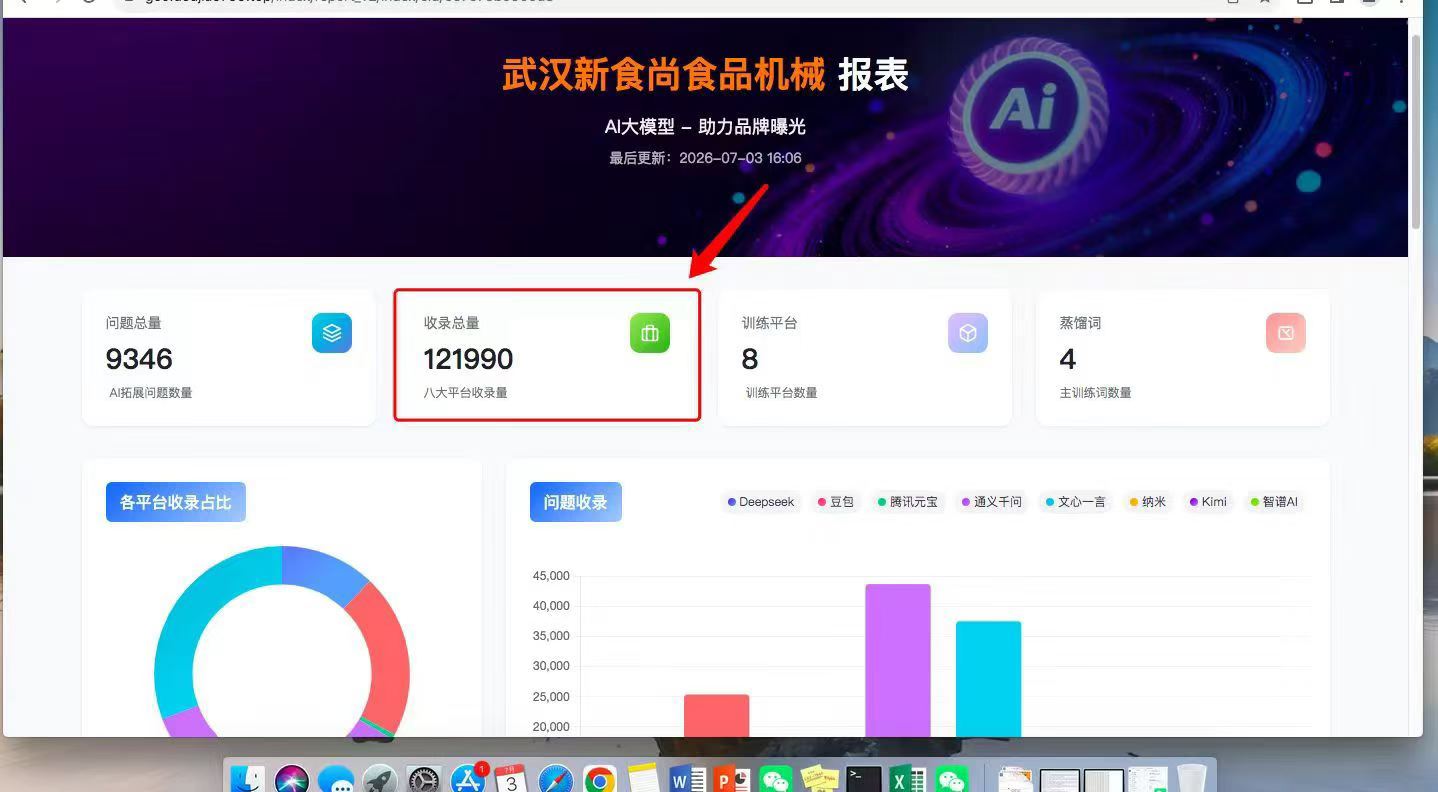Toggle the Deepseek legend item
The image size is (1438, 792).
(x=761, y=502)
